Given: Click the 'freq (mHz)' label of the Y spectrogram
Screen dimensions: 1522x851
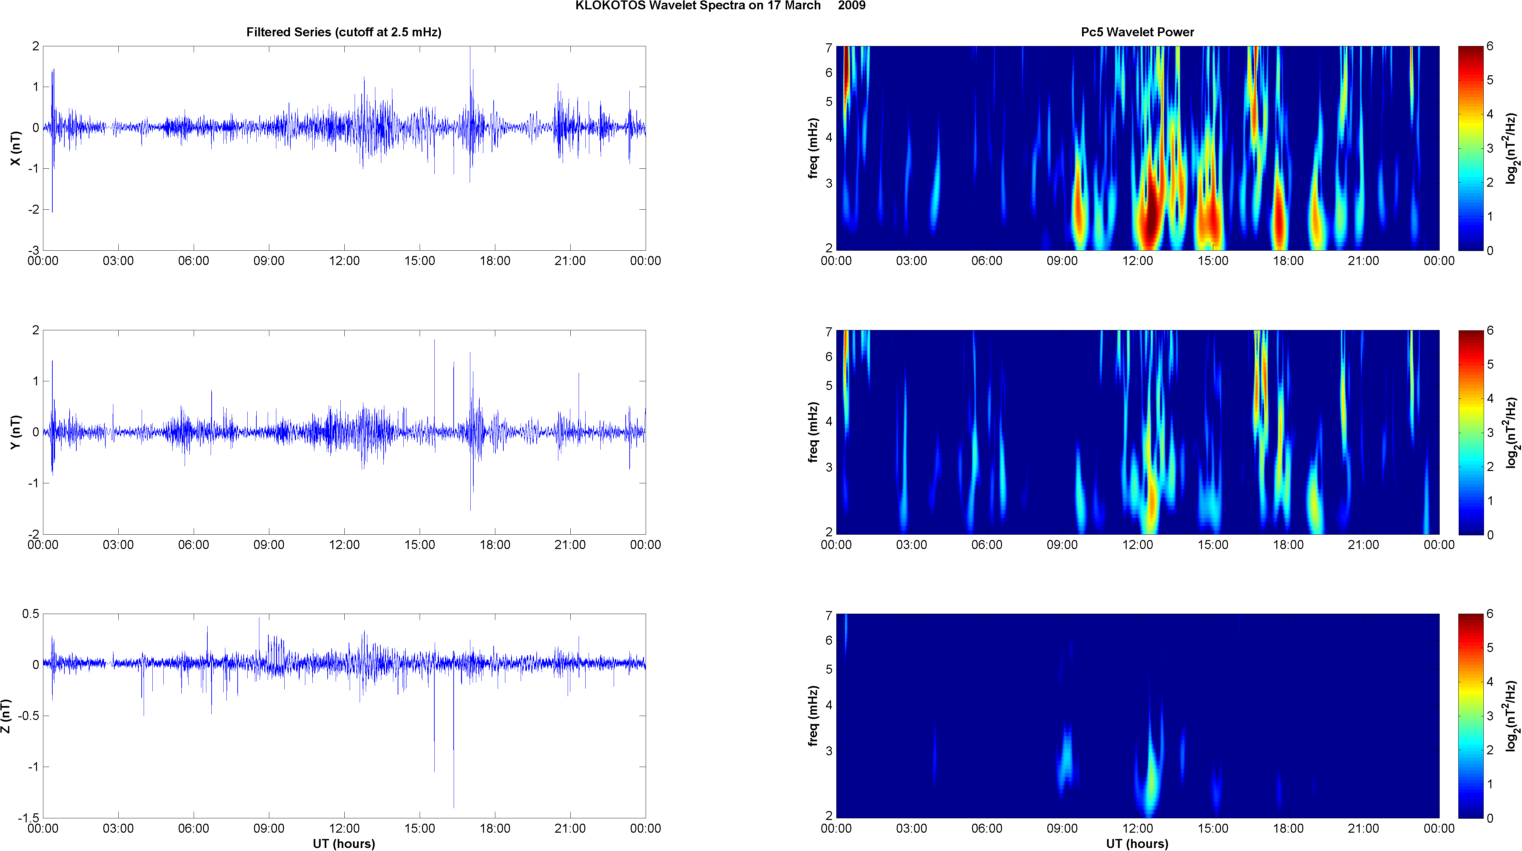Looking at the screenshot, I should pyautogui.click(x=813, y=432).
